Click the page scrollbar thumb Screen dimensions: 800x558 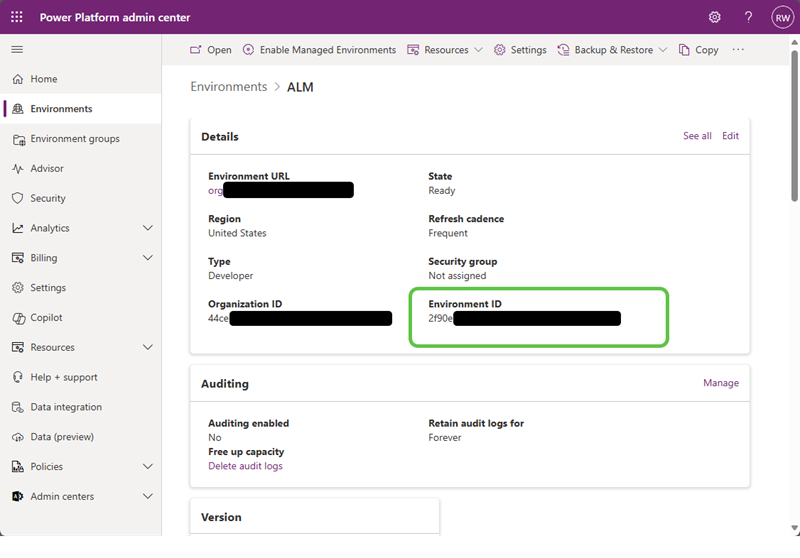tap(794, 125)
